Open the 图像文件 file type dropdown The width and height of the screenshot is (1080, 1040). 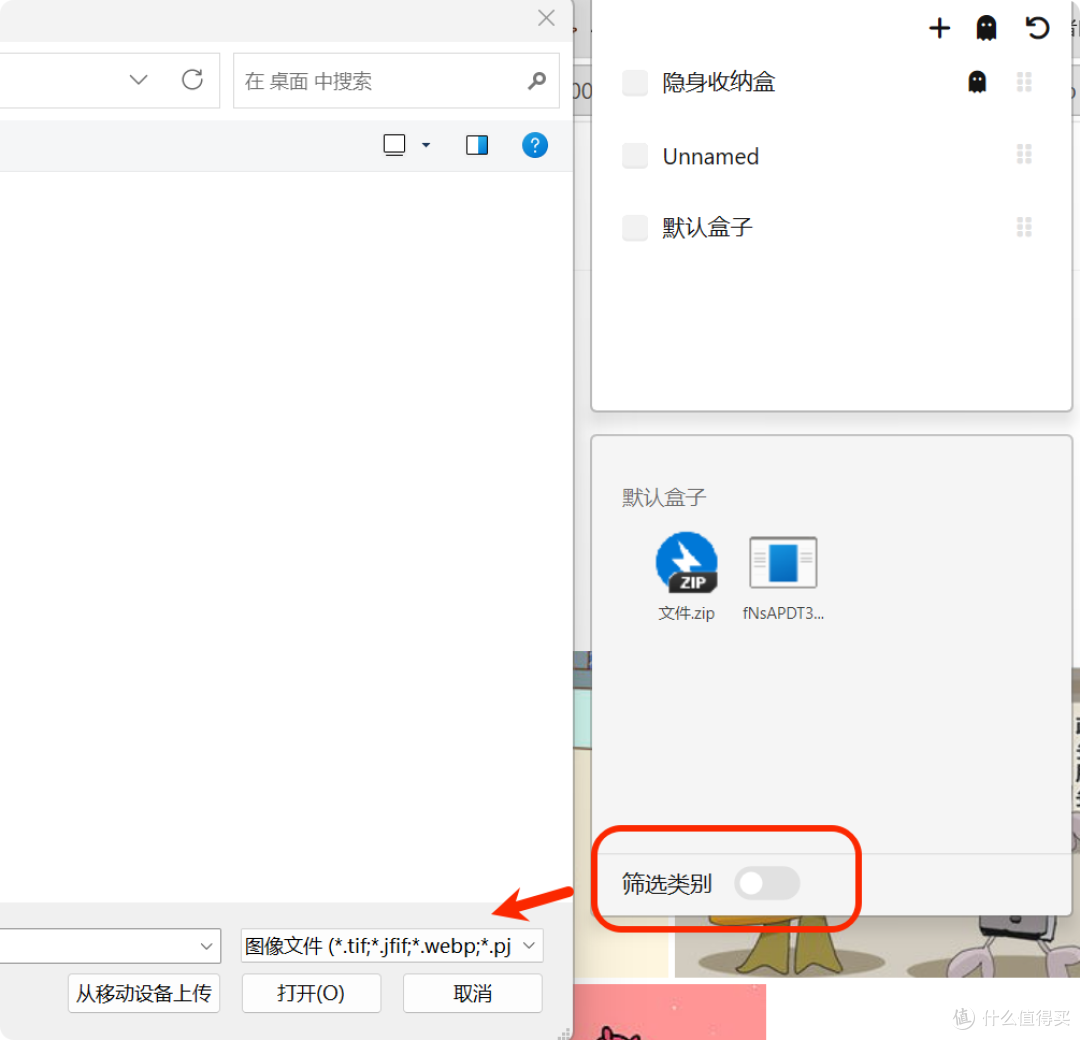point(392,946)
